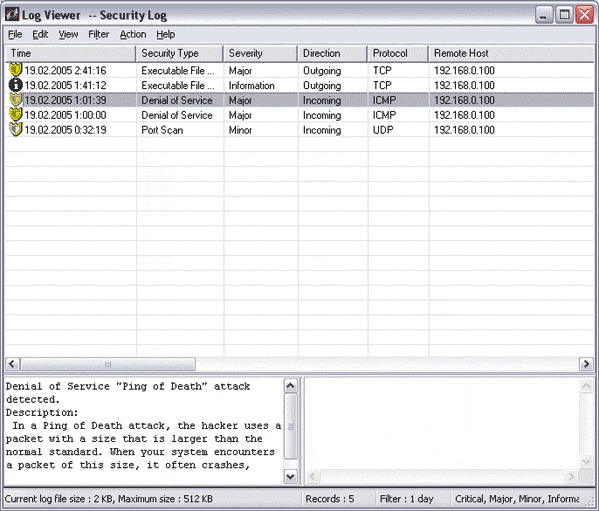Click the Information severity cell
The height and width of the screenshot is (511, 599).
click(x=252, y=85)
